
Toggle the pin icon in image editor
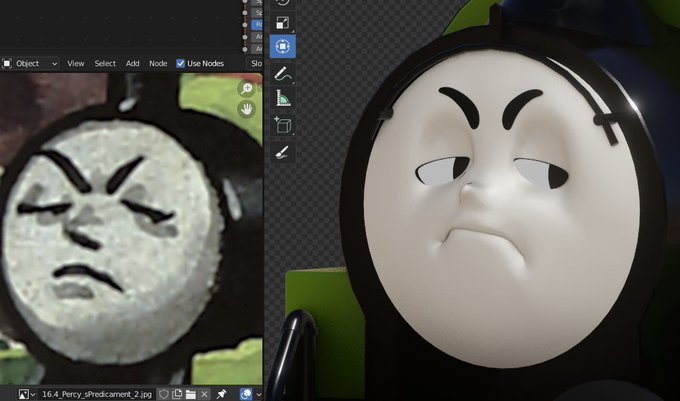click(221, 394)
